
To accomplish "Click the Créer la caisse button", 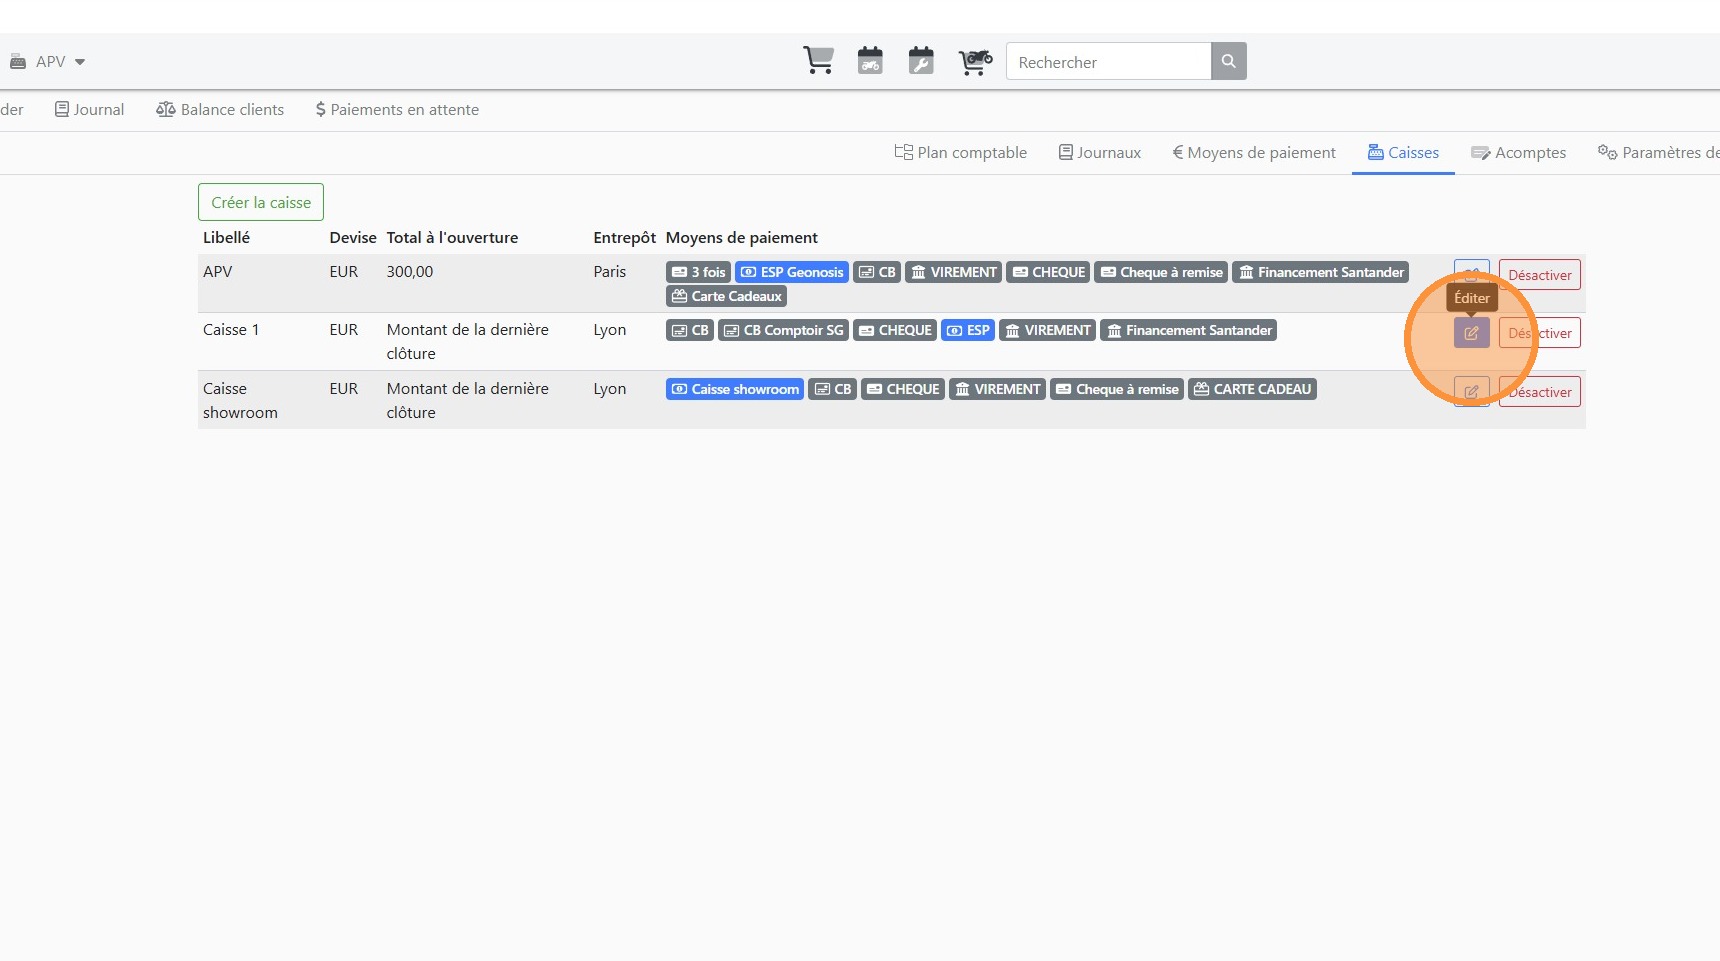I will point(261,202).
